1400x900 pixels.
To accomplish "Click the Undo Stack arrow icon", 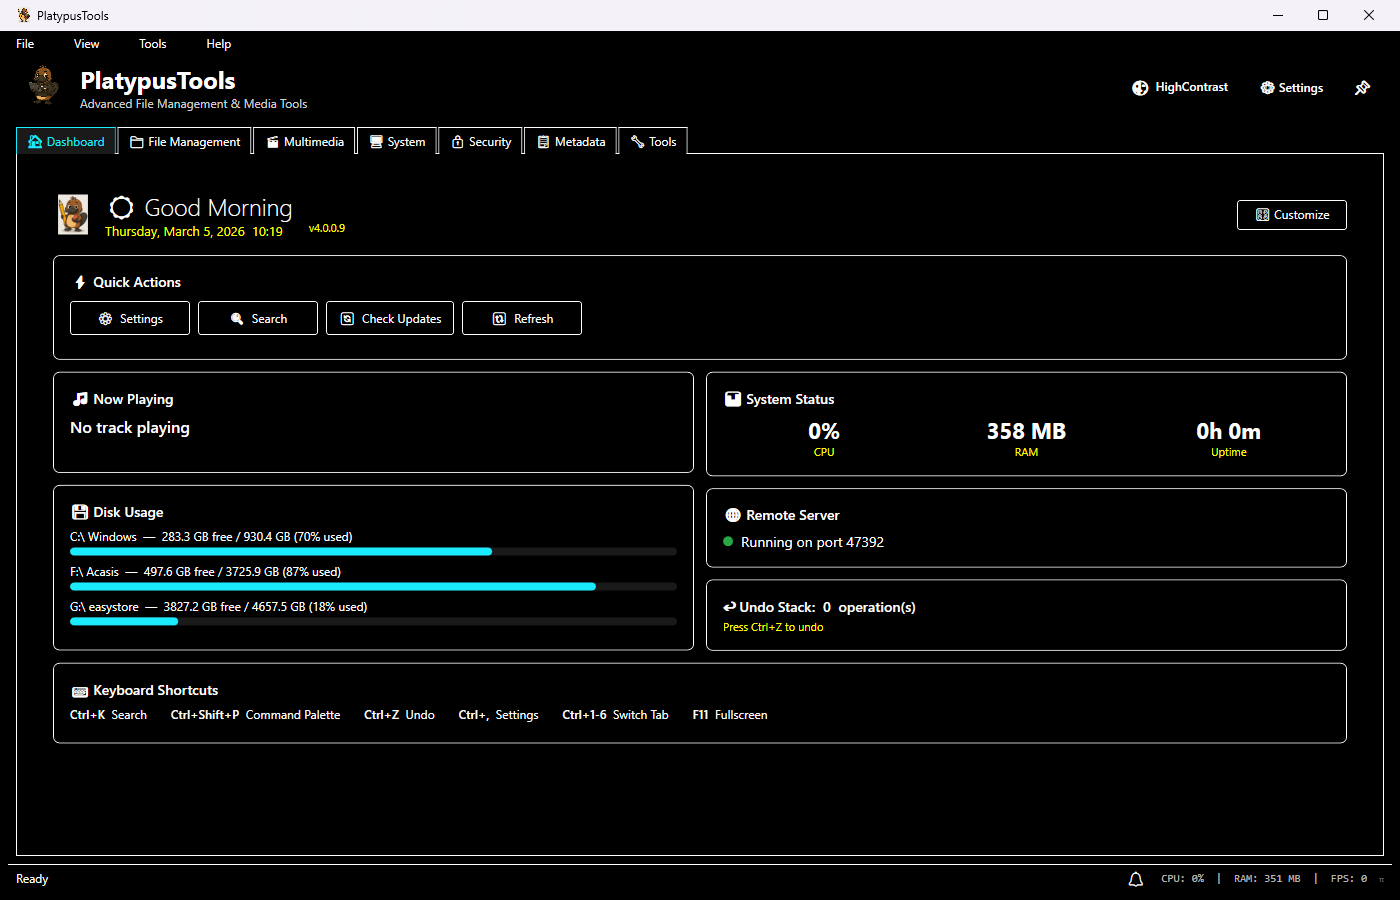I will (x=732, y=606).
